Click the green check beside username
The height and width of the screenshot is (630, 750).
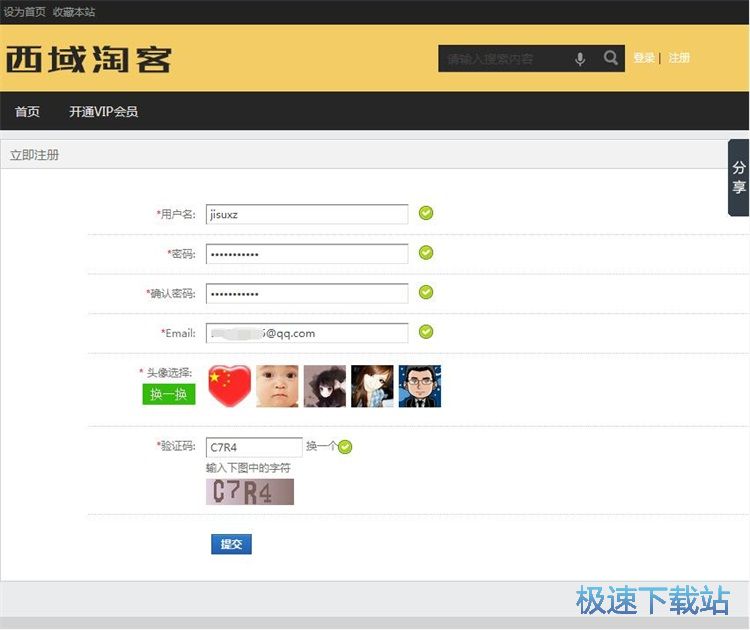coord(426,213)
